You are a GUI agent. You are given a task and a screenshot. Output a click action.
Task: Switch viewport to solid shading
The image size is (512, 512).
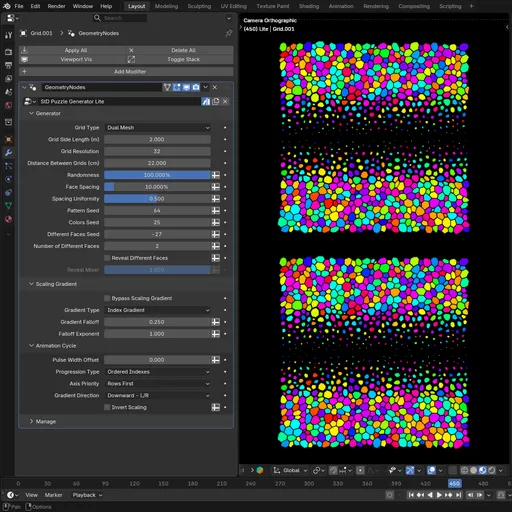pyautogui.click(x=473, y=470)
